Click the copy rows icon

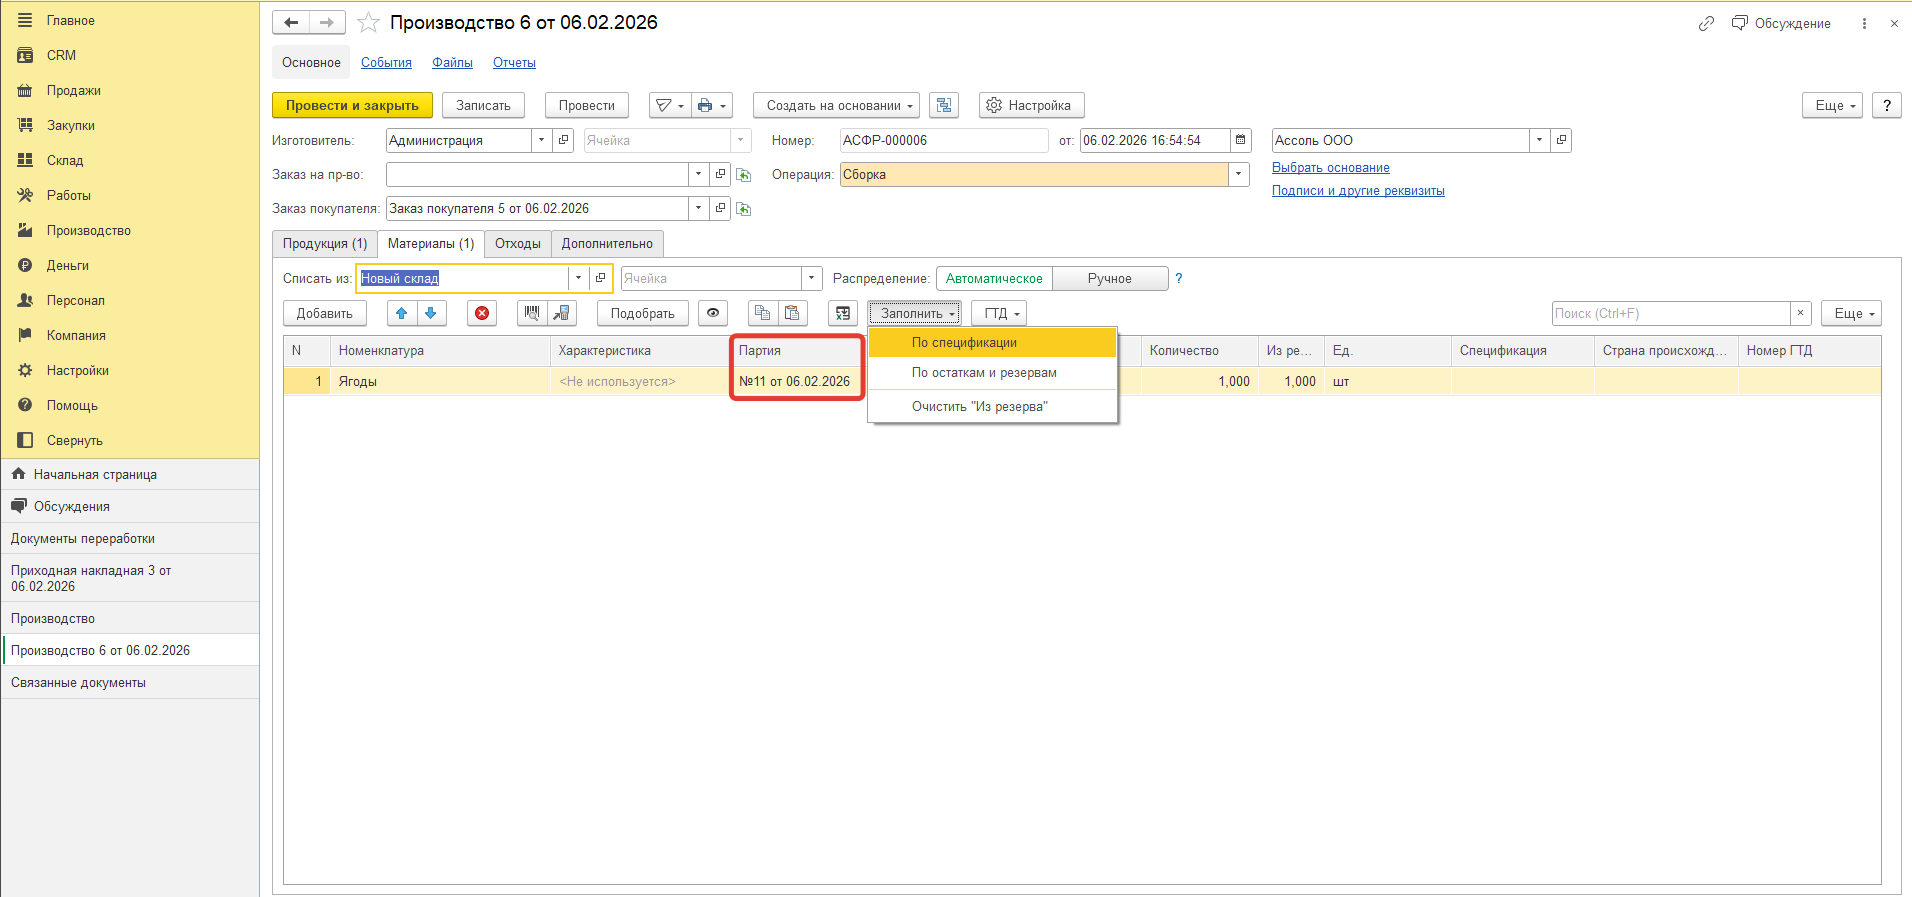762,313
